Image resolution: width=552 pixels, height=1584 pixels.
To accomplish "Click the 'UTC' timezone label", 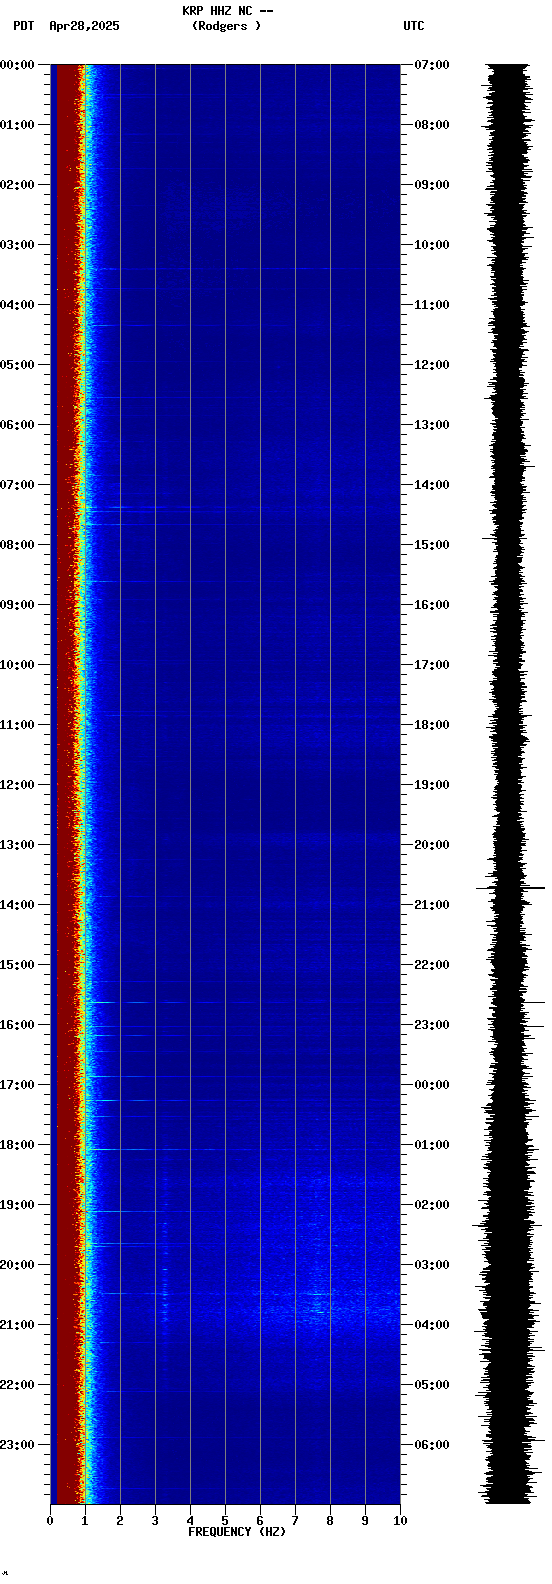I will (x=414, y=26).
